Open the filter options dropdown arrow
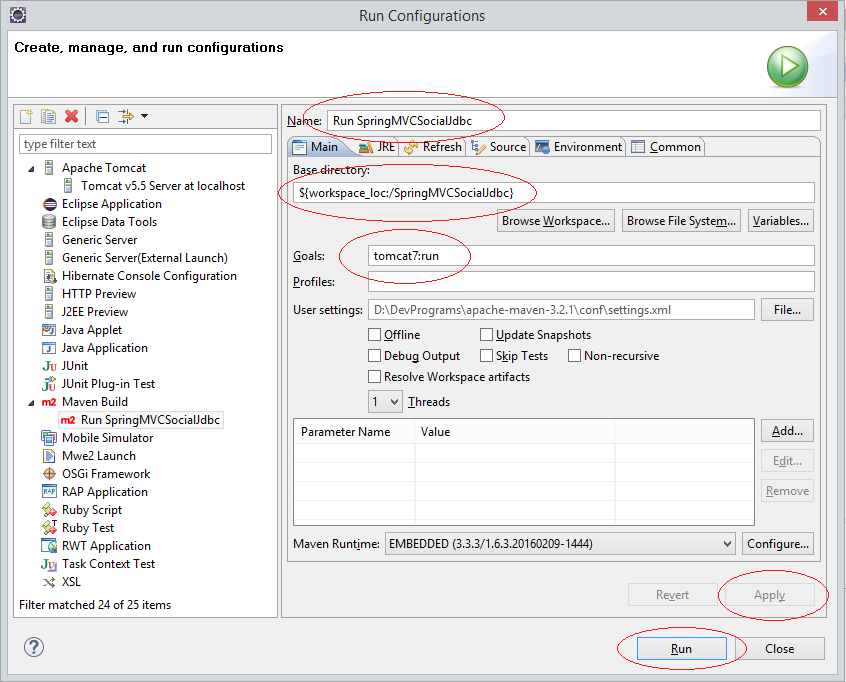Screen dimensions: 846x682 click(145, 116)
